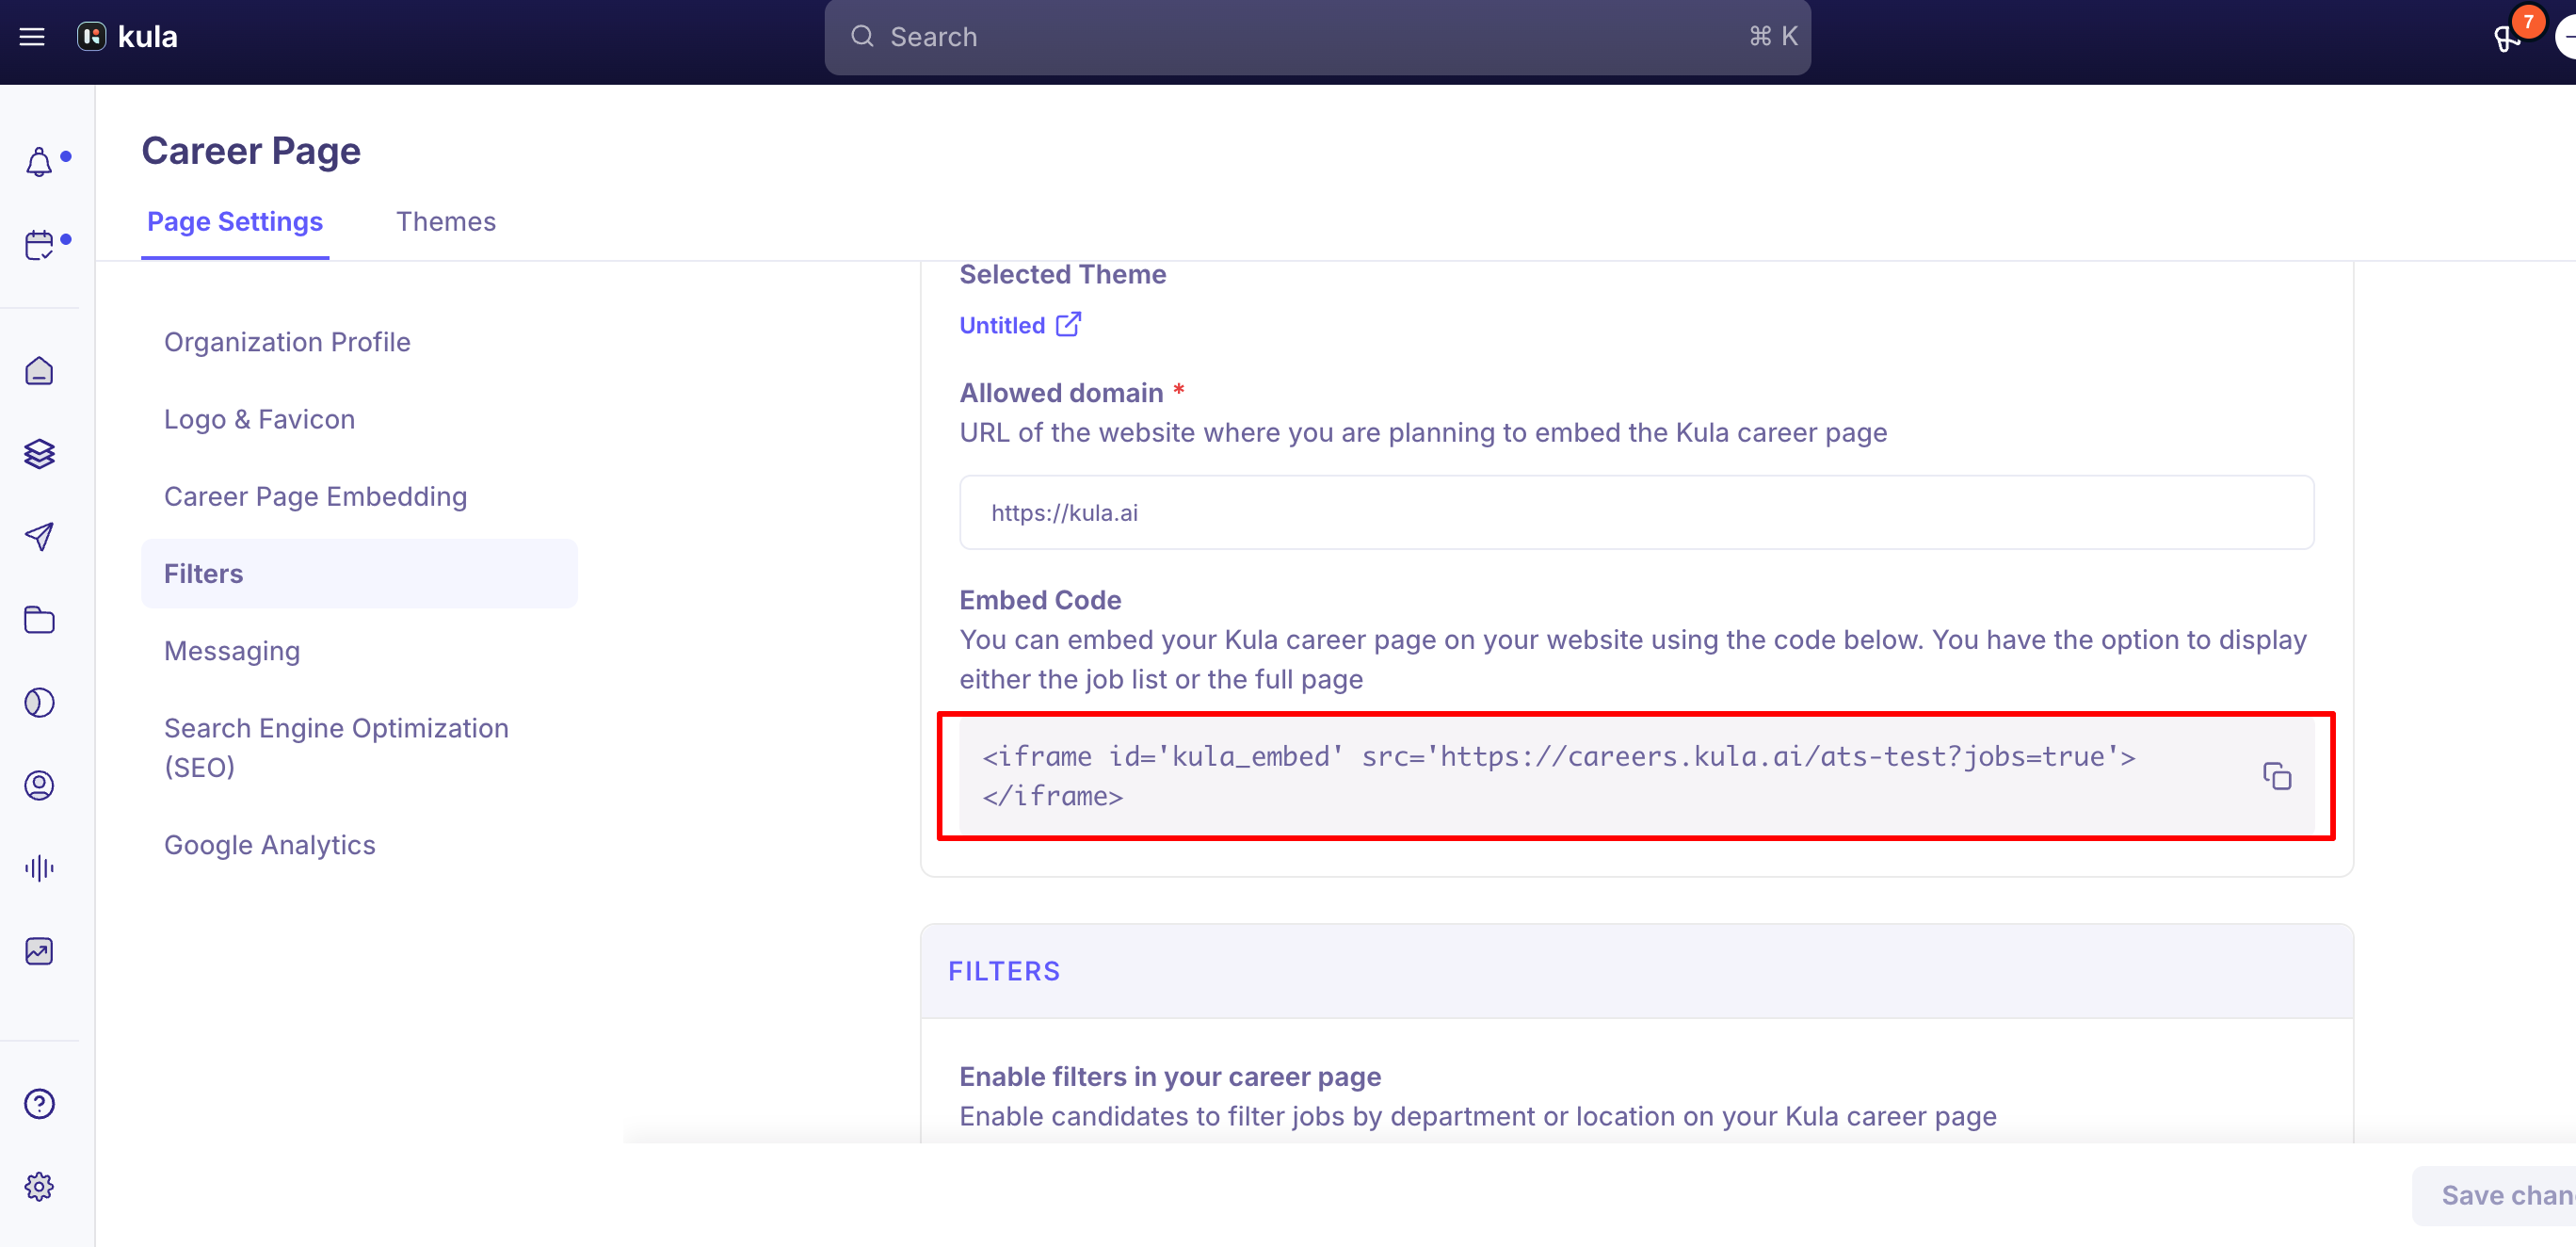
Task: Go to the home icon
Action: pyautogui.click(x=39, y=371)
